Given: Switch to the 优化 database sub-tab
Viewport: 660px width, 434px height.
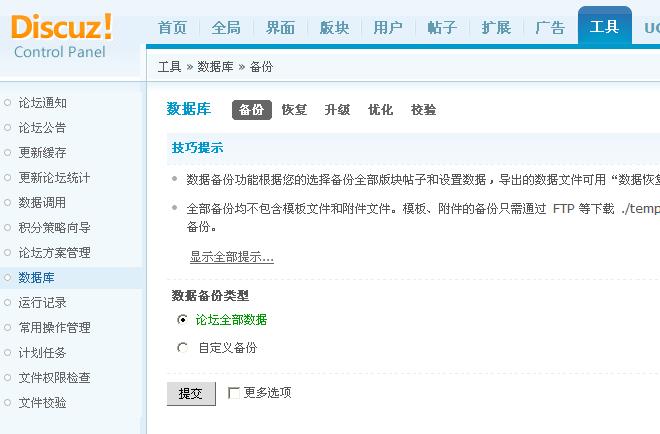Looking at the screenshot, I should click(380, 110).
